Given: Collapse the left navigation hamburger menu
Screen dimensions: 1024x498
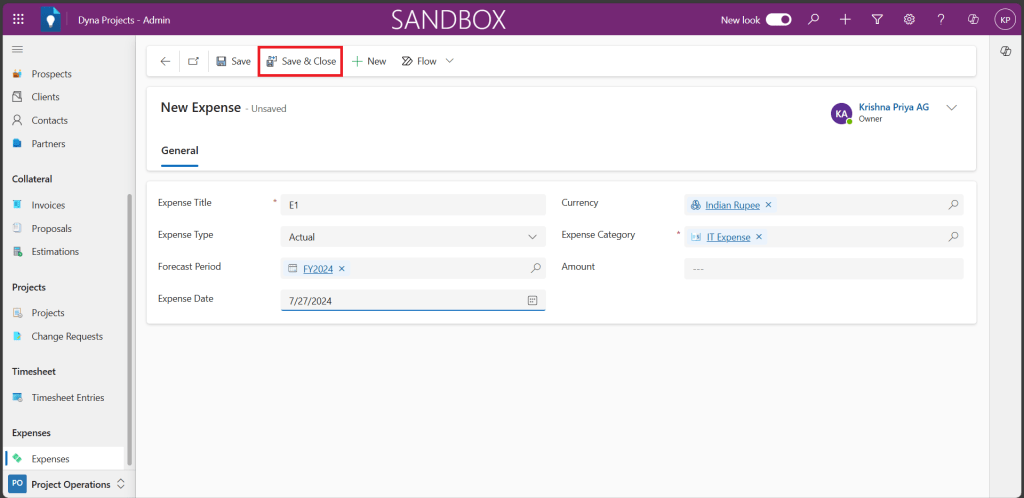Looking at the screenshot, I should tap(18, 49).
